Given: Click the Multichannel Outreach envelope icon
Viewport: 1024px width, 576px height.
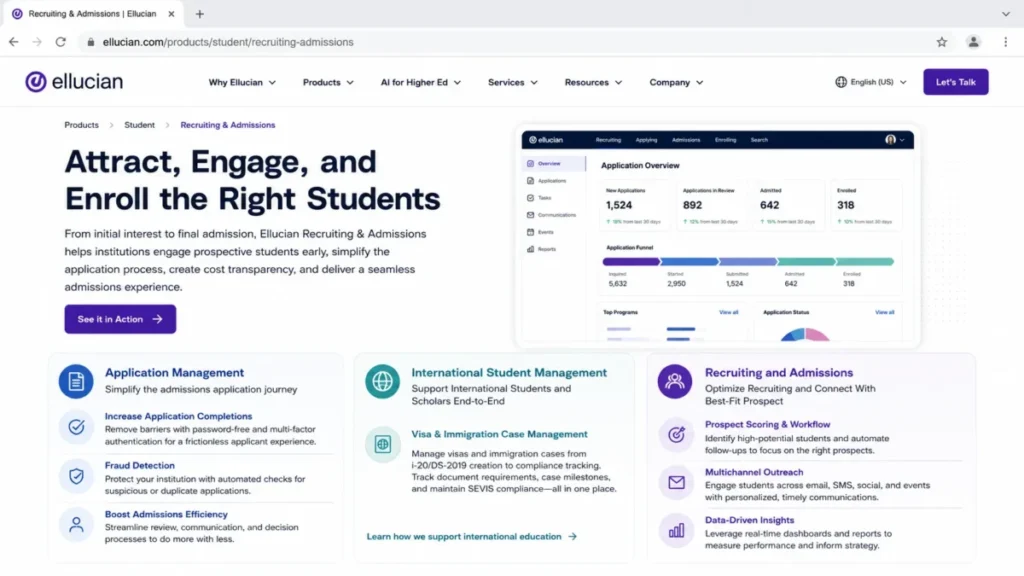Looking at the screenshot, I should click(x=676, y=483).
